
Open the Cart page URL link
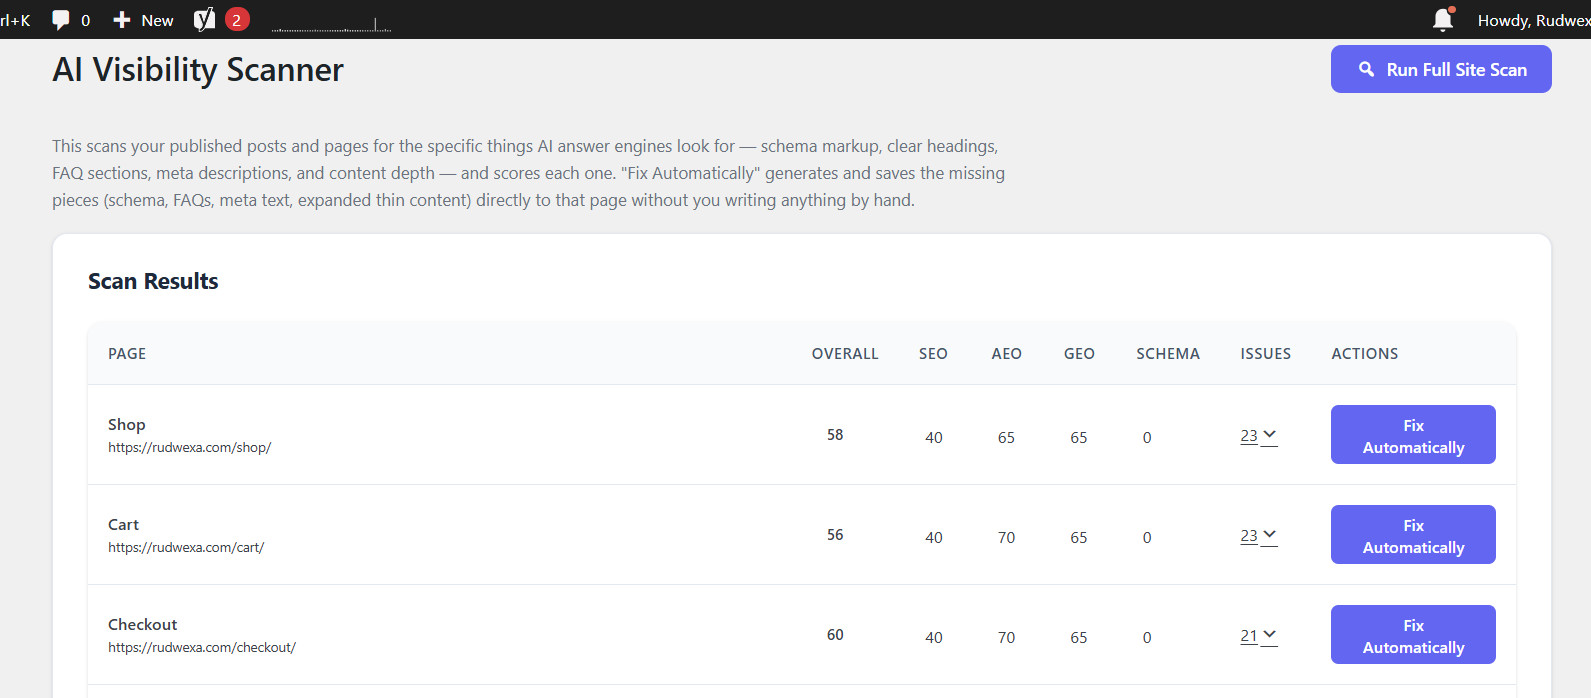[x=186, y=547]
